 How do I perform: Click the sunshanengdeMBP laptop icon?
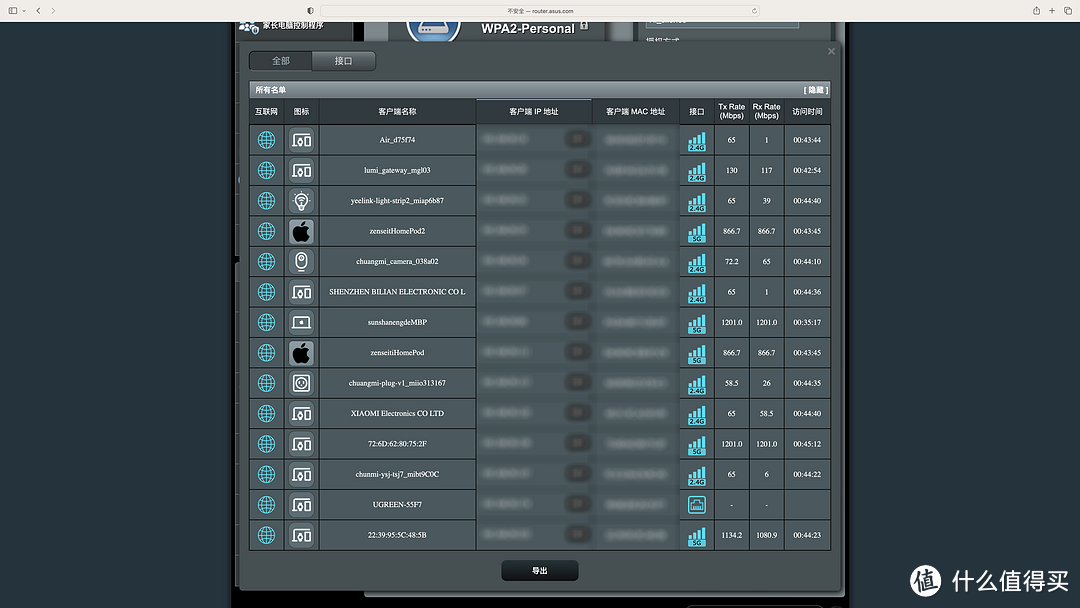pos(301,322)
